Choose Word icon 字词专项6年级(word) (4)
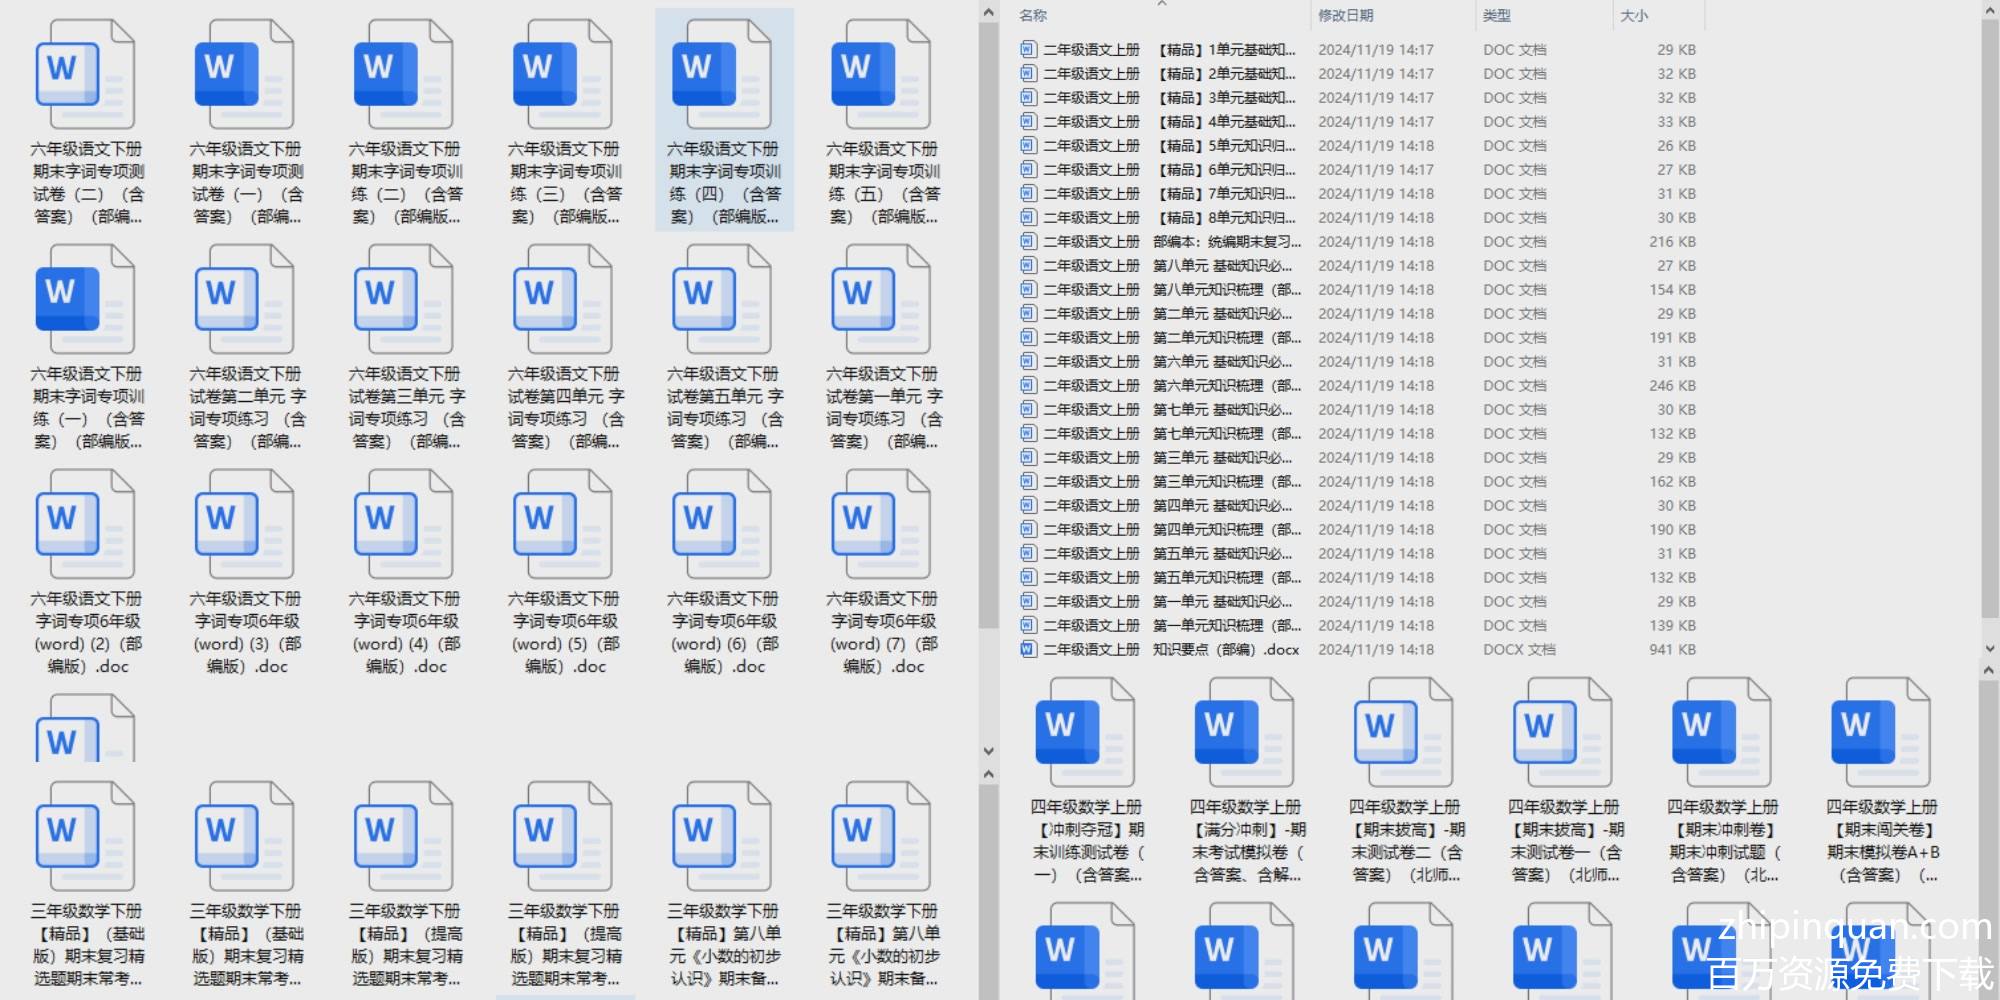 403,525
